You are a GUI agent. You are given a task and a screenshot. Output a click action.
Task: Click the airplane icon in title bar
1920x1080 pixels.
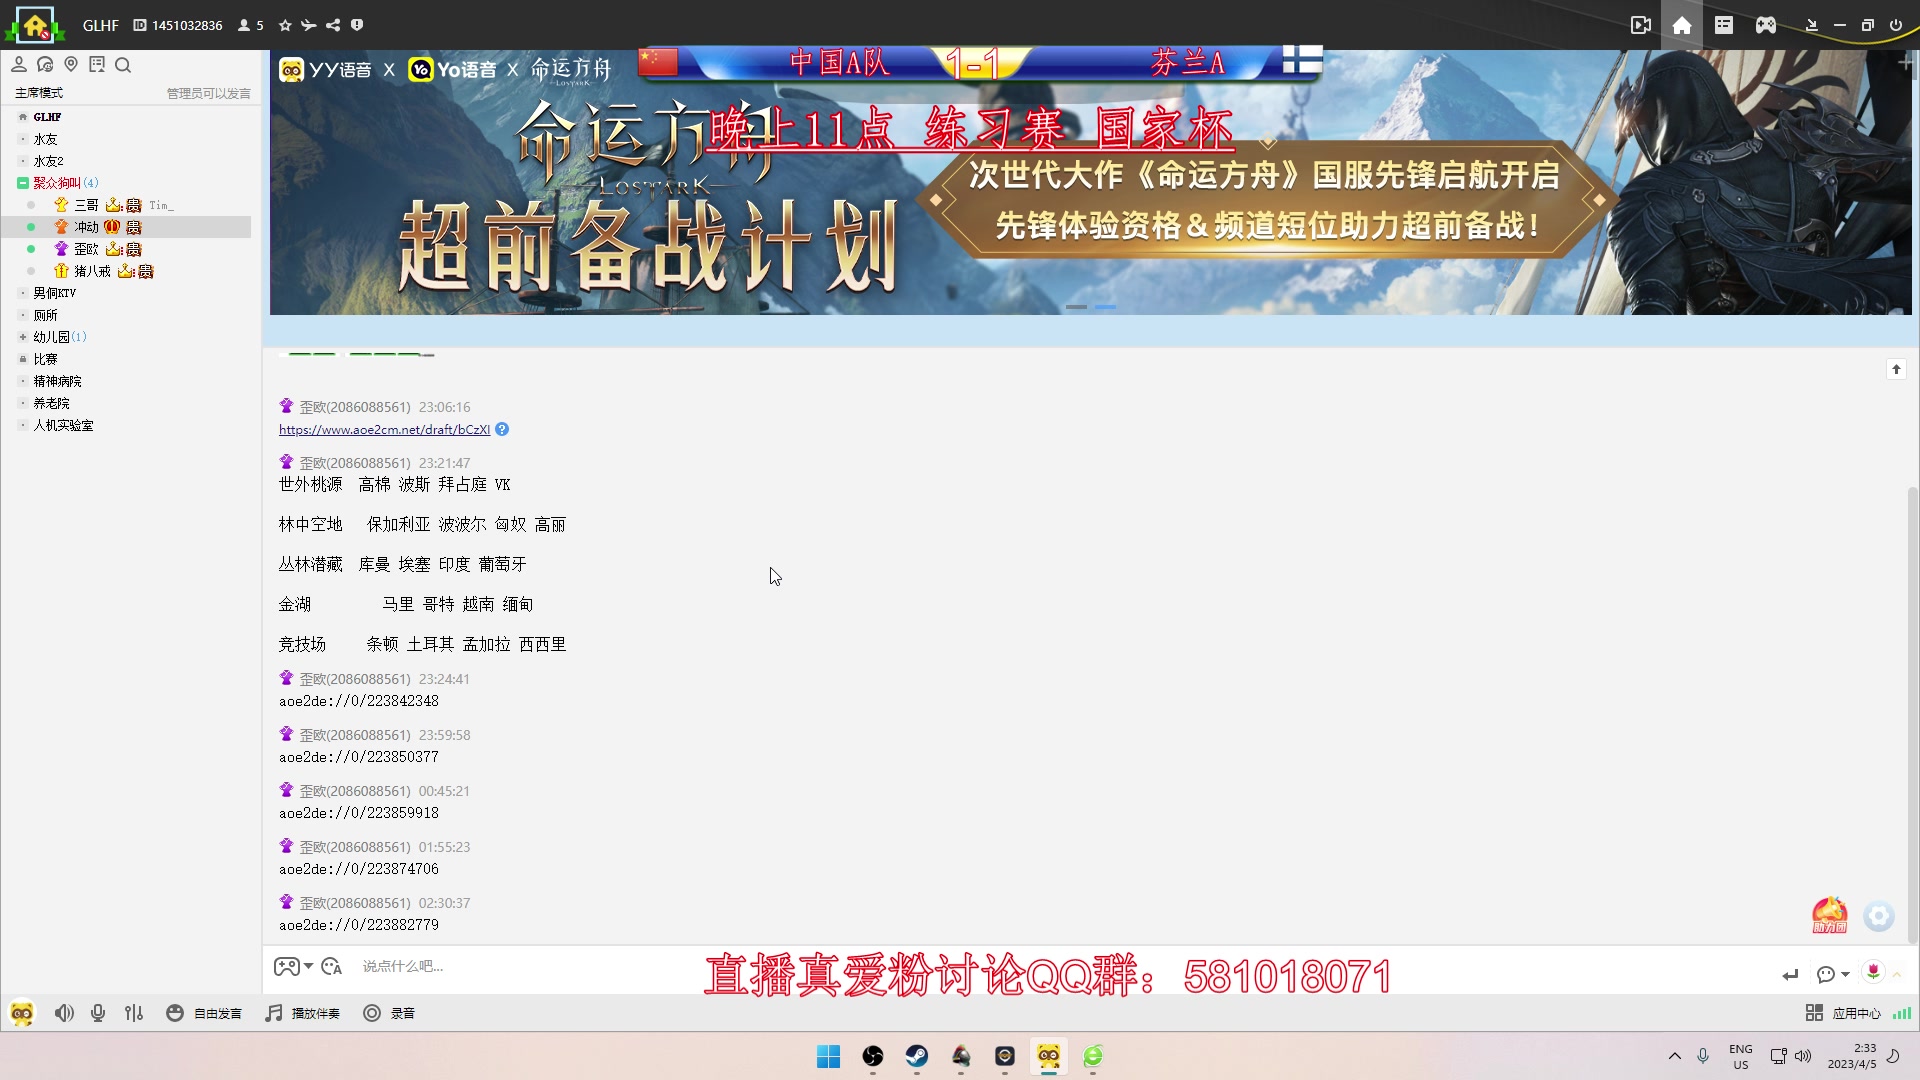pos(309,25)
